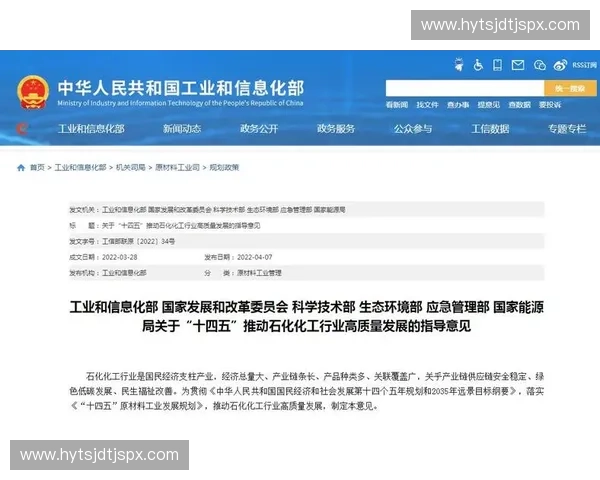Image resolution: width=600 pixels, height=480 pixels.
Task: Click 找文件 below search box
Action: click(x=427, y=105)
